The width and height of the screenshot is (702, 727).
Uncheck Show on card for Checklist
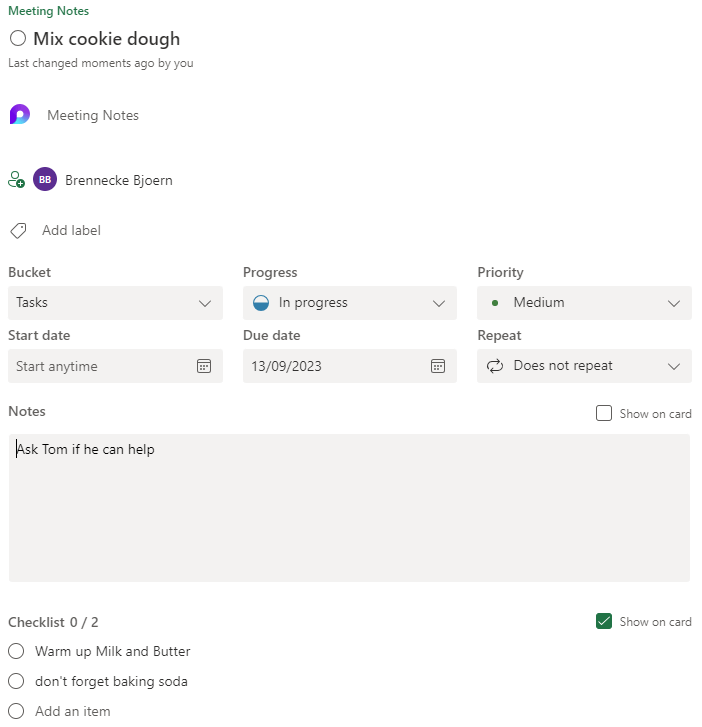pyautogui.click(x=604, y=621)
